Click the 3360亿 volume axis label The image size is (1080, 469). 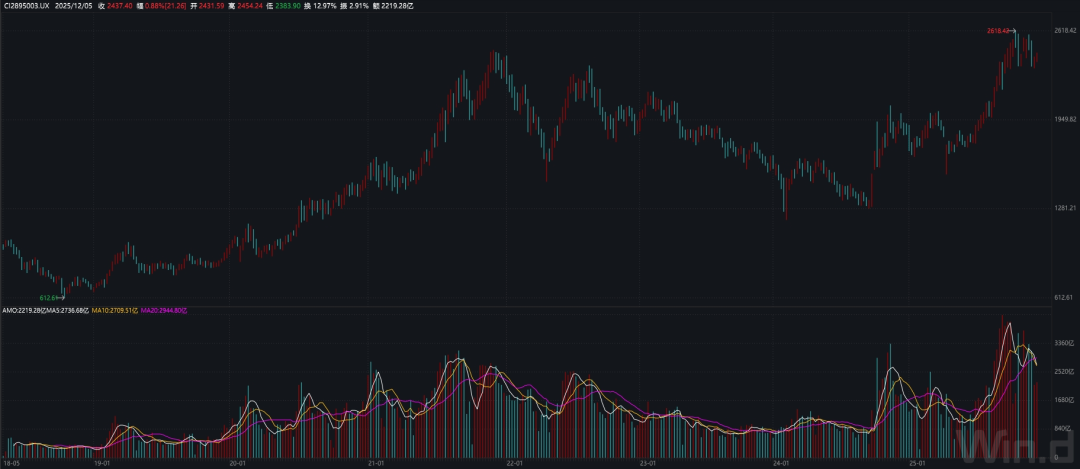[1065, 343]
